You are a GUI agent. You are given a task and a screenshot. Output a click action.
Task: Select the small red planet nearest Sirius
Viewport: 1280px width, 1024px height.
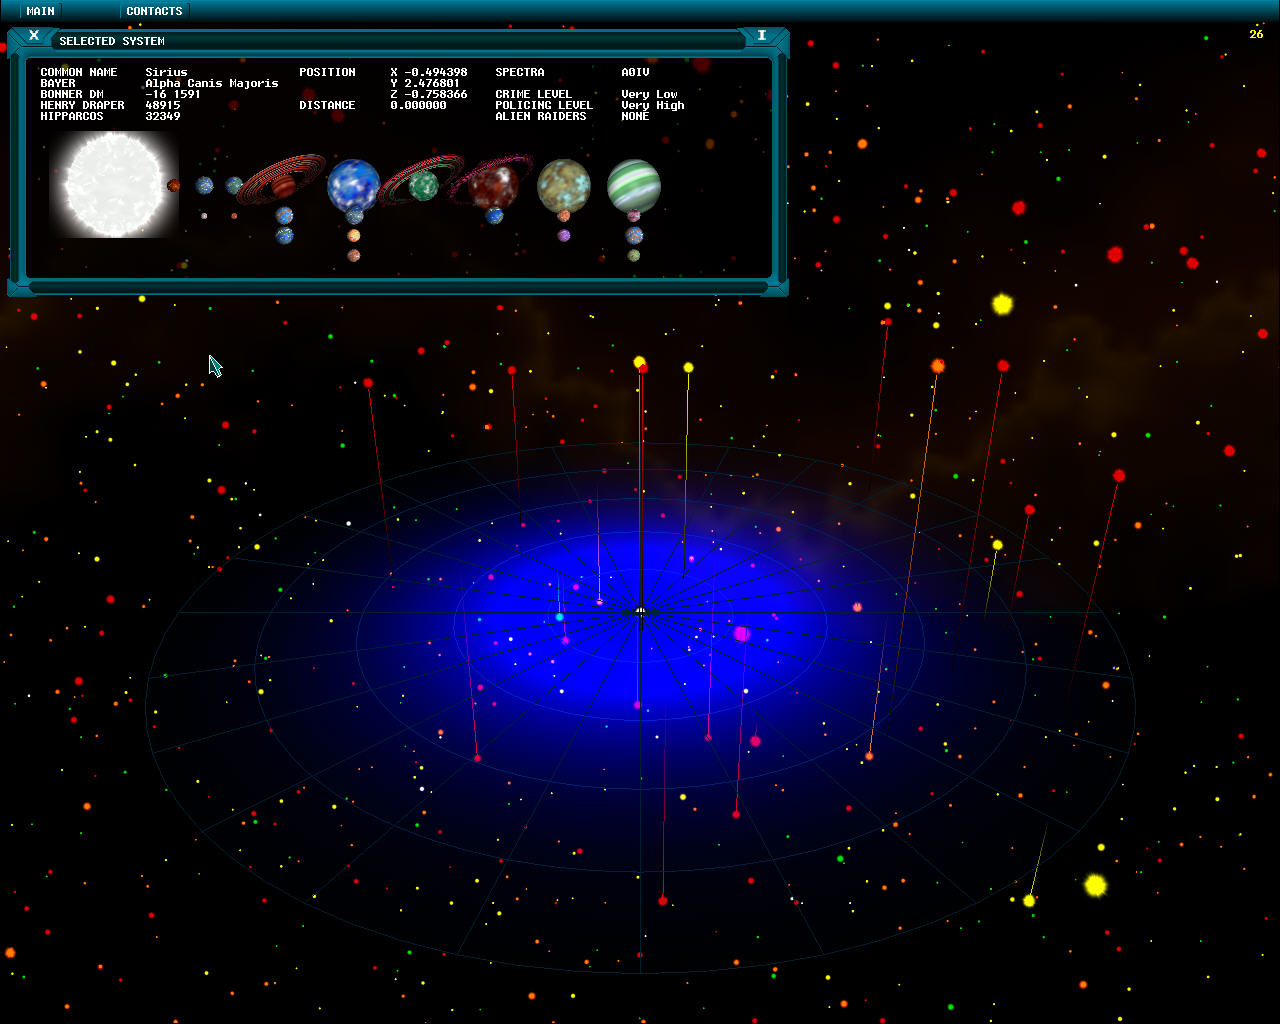[x=174, y=185]
